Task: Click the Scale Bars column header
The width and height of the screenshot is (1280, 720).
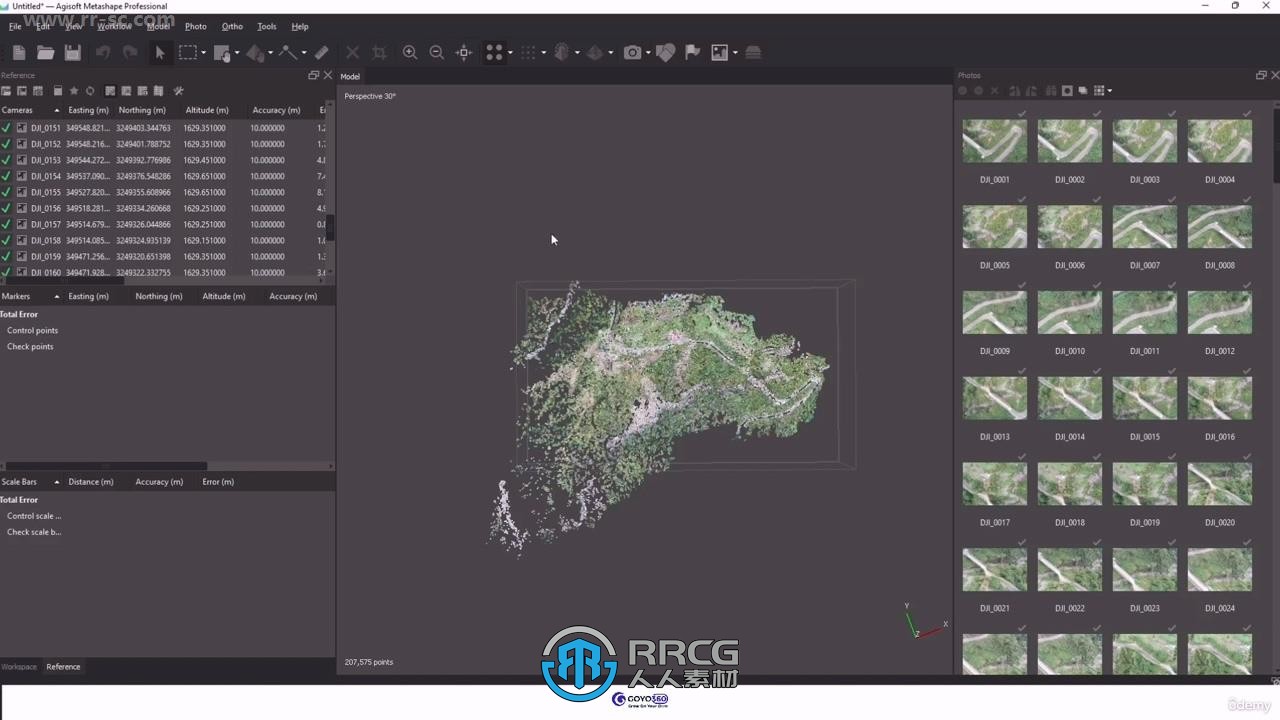Action: (x=30, y=482)
